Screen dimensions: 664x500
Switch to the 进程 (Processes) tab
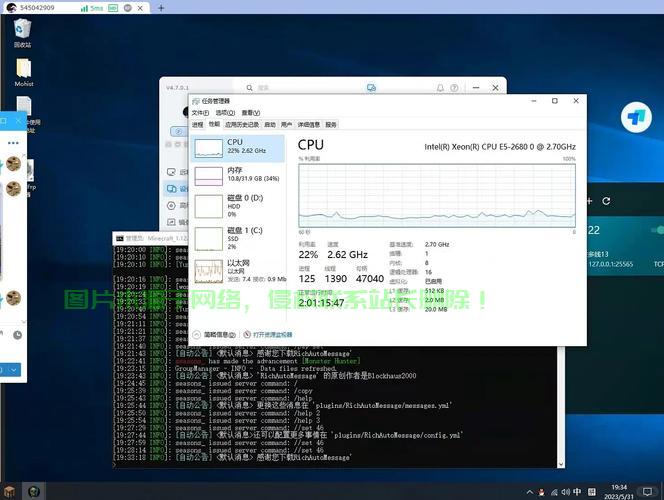coord(198,125)
